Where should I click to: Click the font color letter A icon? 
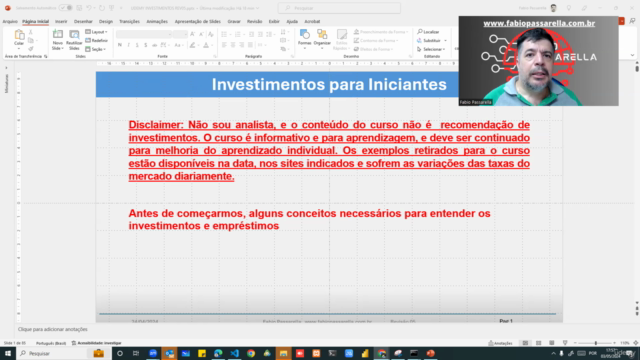[206, 45]
